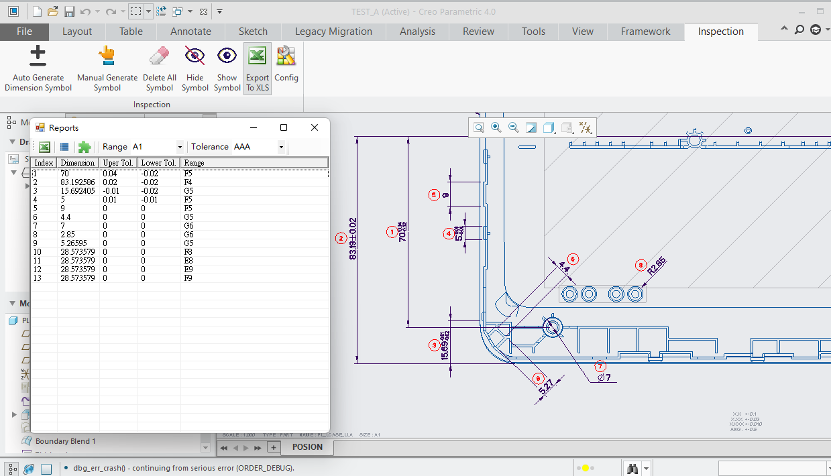This screenshot has width=832, height=476.
Task: Click the green puzzle icon in Reports toolbar
Action: coord(84,147)
